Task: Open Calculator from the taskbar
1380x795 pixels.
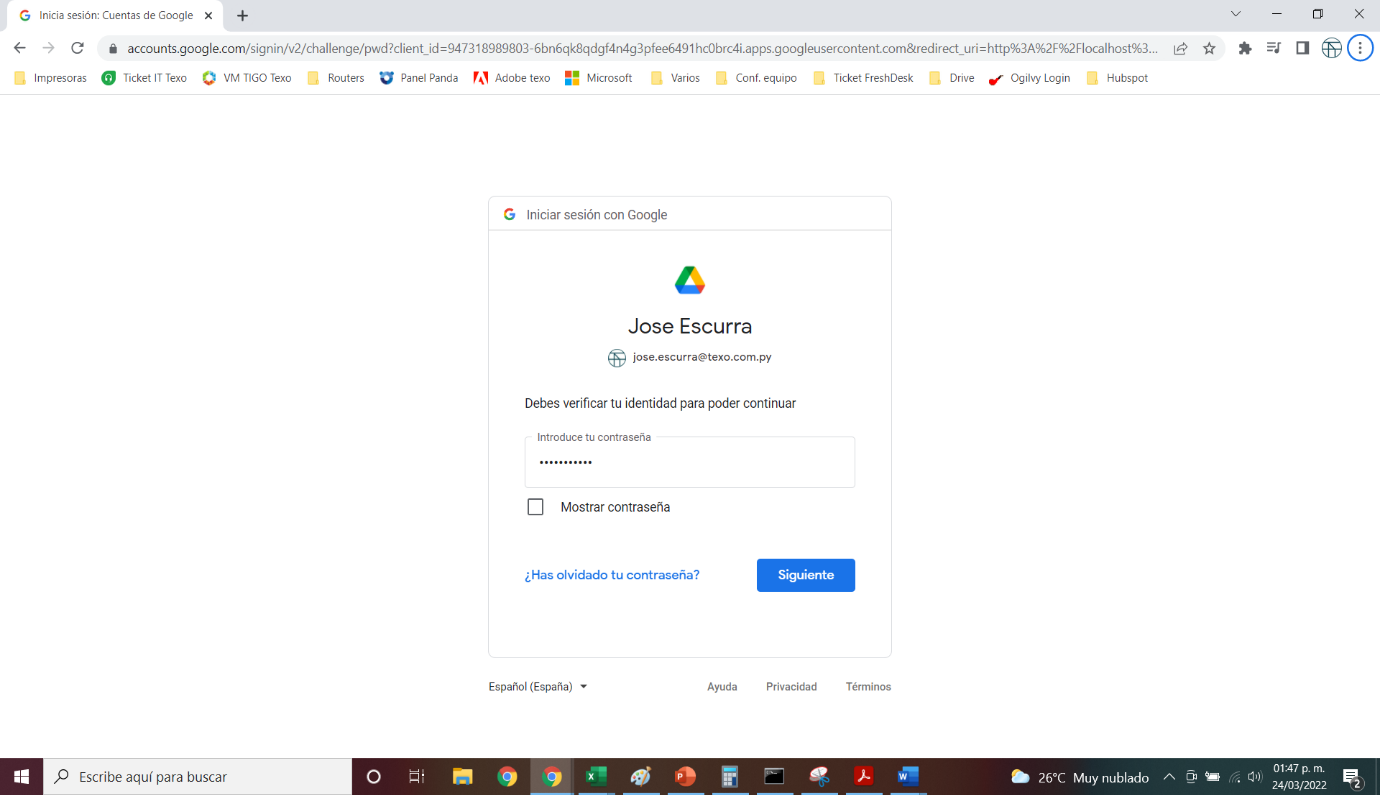Action: pyautogui.click(x=730, y=776)
